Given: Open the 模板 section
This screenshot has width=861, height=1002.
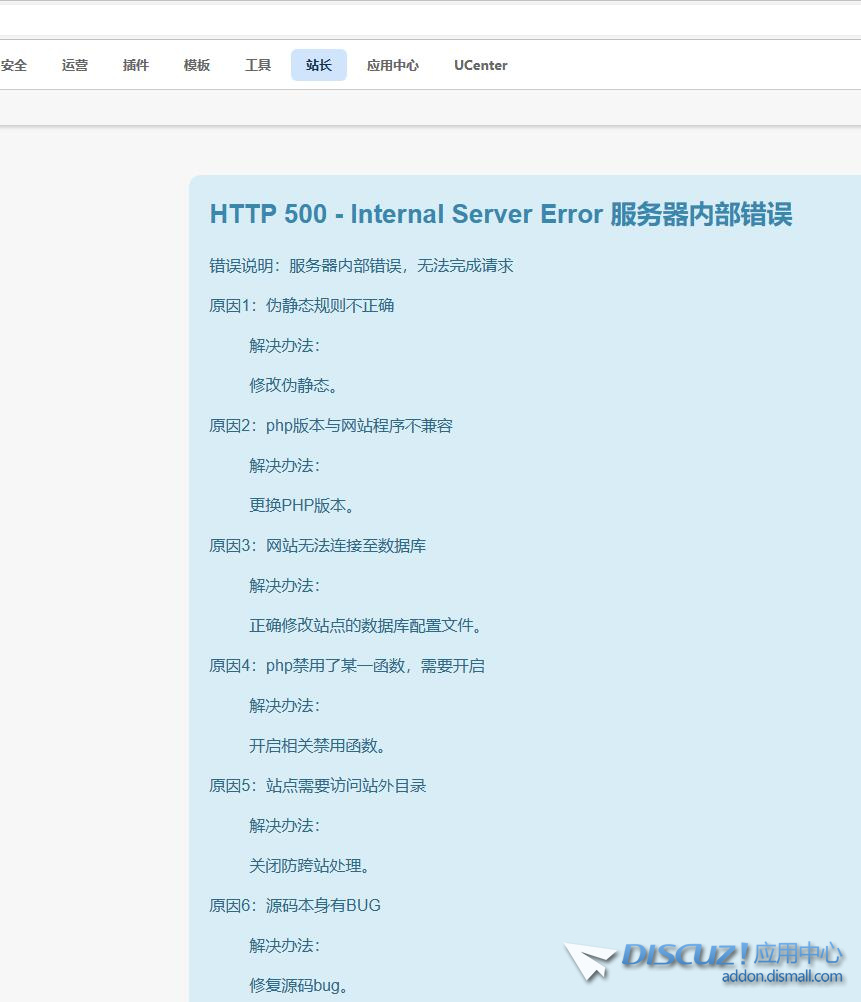Looking at the screenshot, I should coord(196,65).
